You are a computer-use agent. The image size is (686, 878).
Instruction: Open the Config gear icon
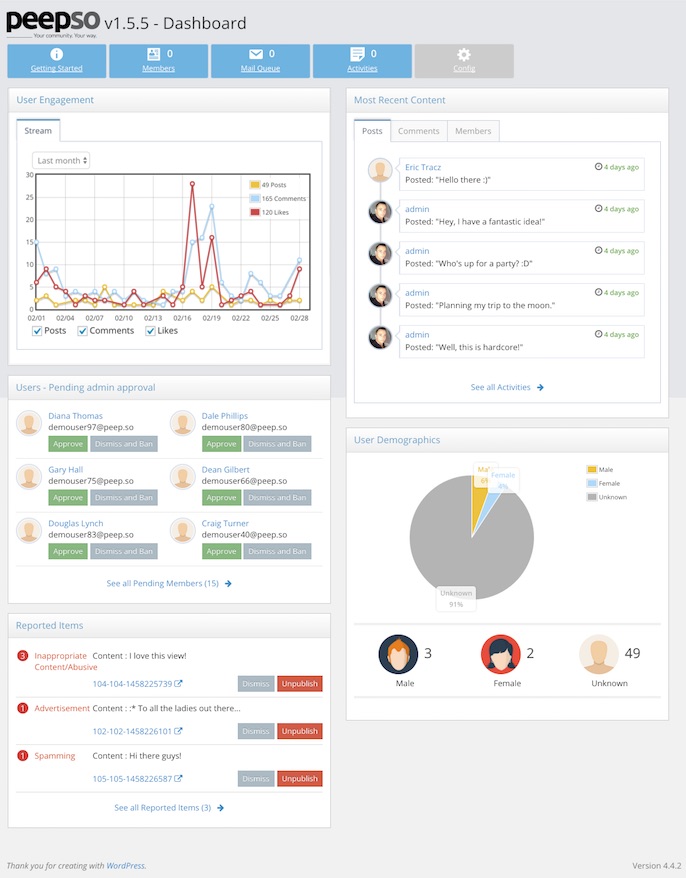[464, 54]
